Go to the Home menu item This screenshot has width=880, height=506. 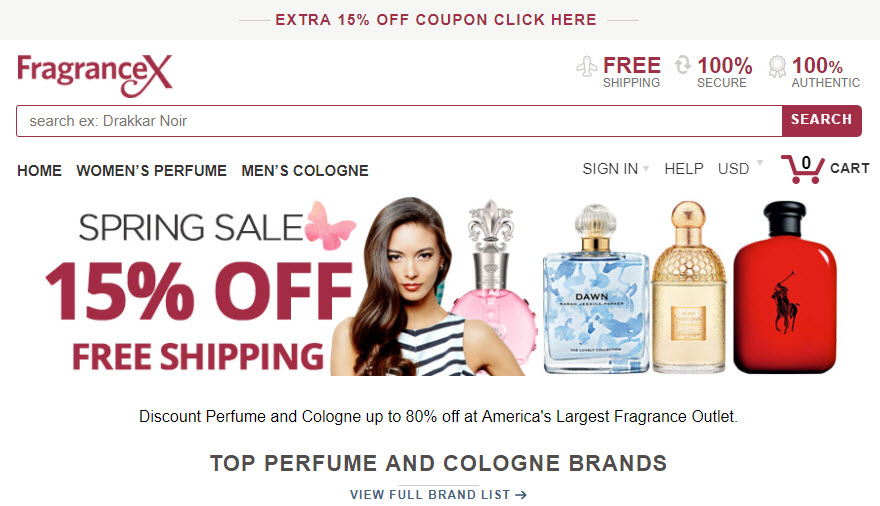(39, 171)
